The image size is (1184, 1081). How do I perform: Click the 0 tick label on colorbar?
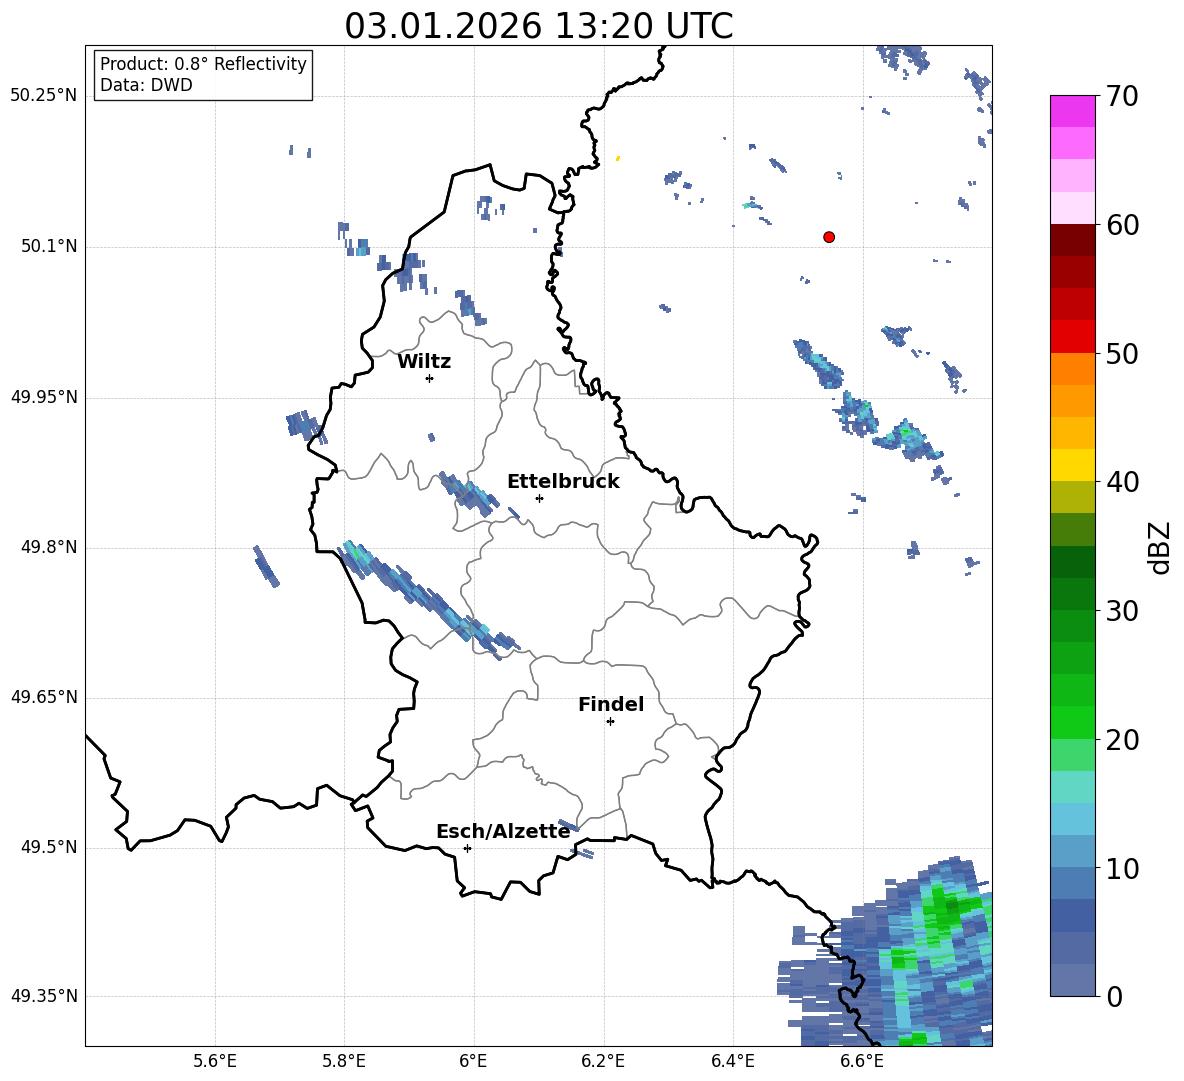pos(1114,997)
